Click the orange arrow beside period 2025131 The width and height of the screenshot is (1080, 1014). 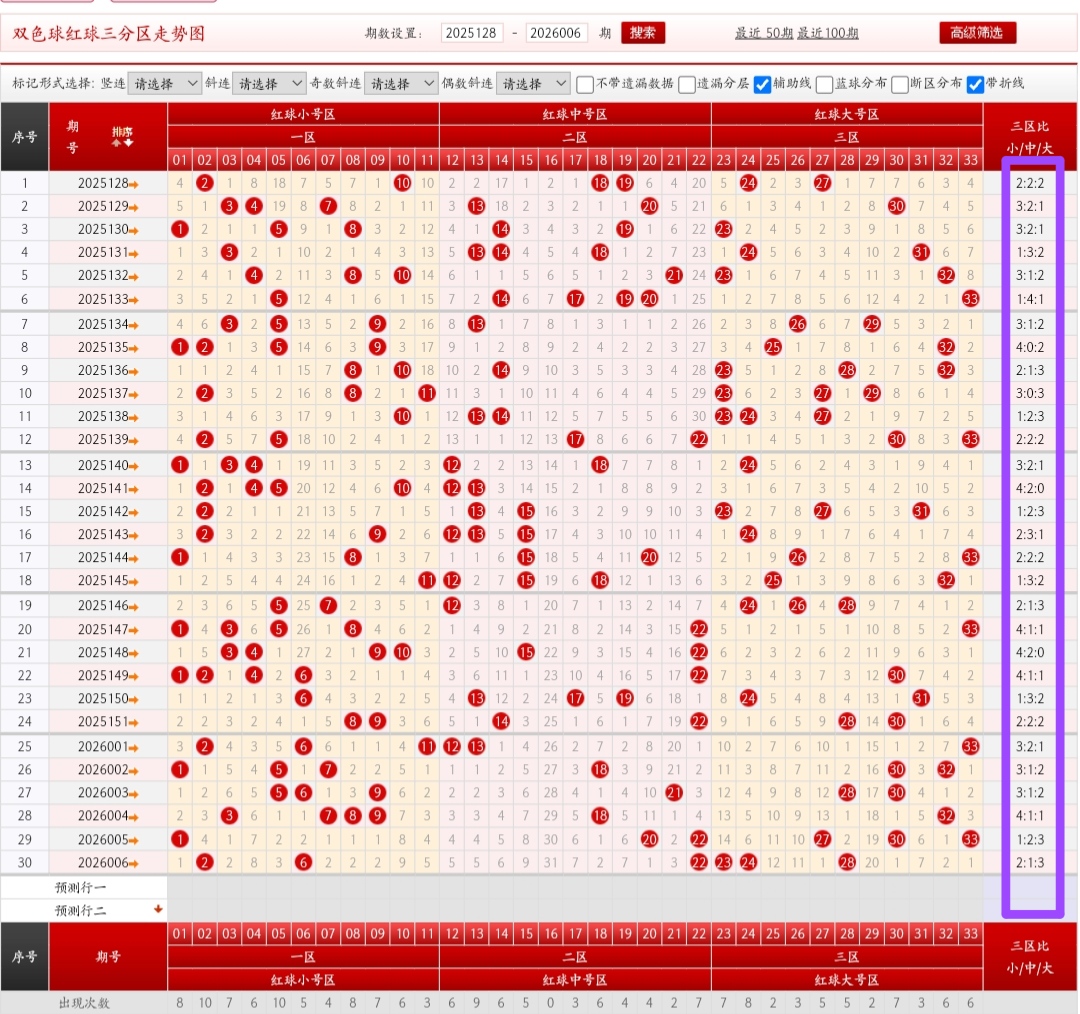click(x=134, y=254)
